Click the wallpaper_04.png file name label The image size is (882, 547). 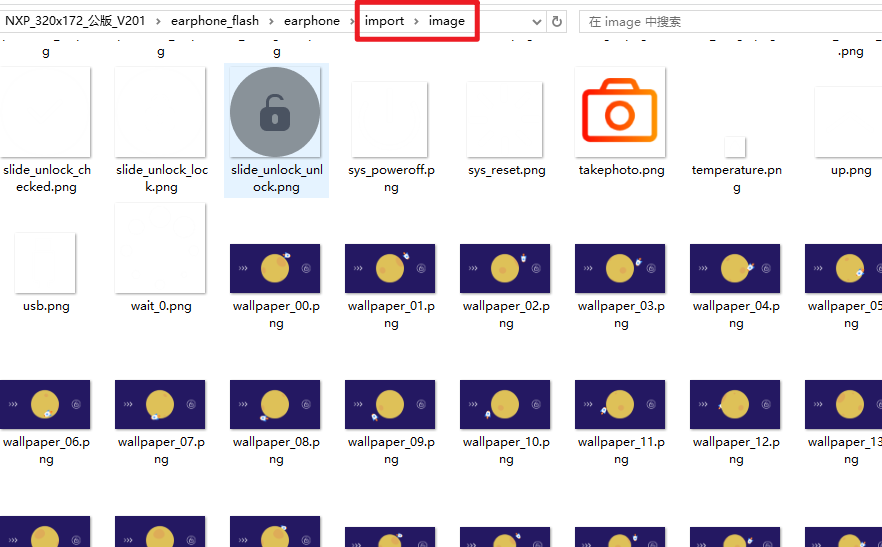click(x=736, y=315)
